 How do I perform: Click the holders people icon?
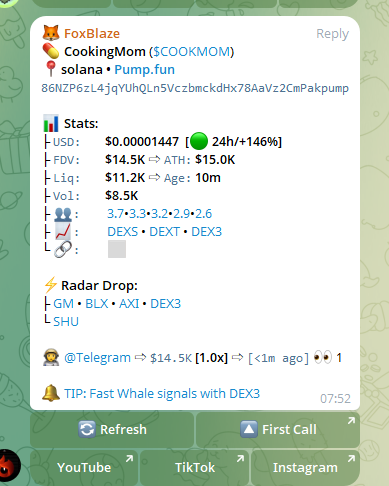click(63, 214)
